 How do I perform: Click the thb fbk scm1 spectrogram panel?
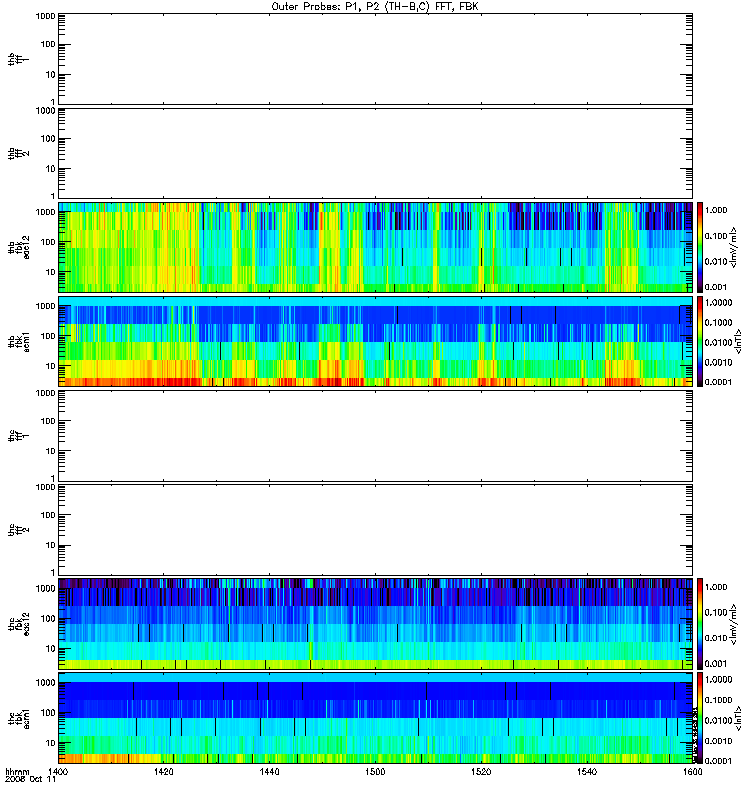coord(375,341)
